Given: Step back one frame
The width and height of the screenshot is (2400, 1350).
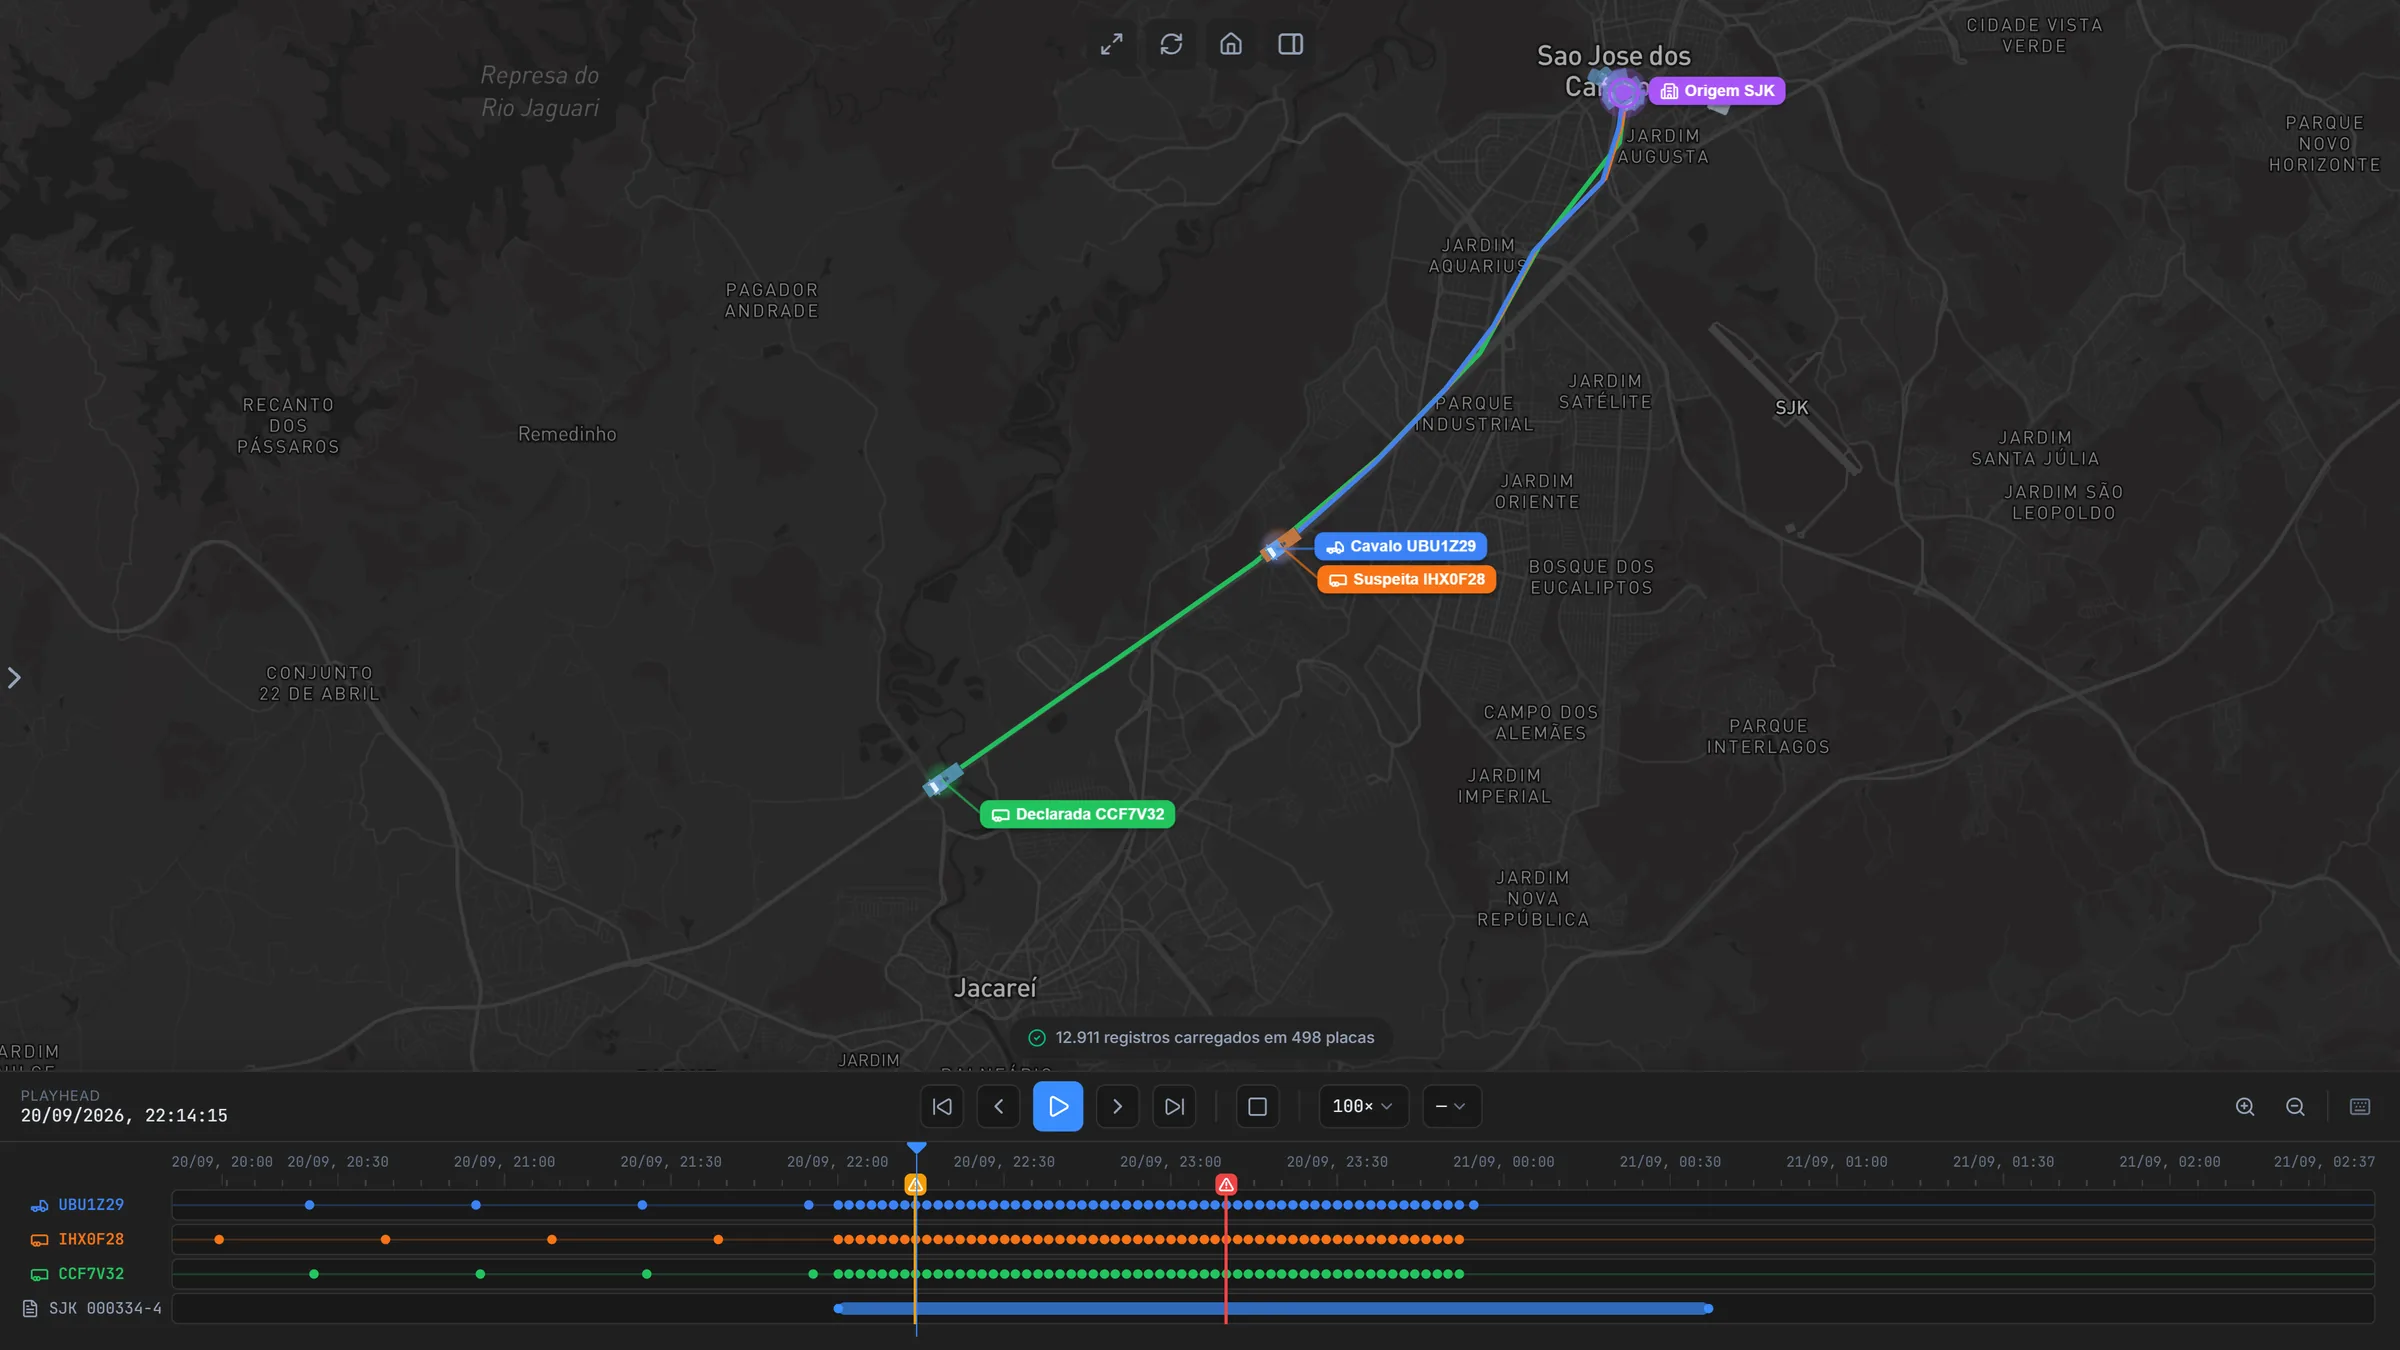Looking at the screenshot, I should 999,1106.
